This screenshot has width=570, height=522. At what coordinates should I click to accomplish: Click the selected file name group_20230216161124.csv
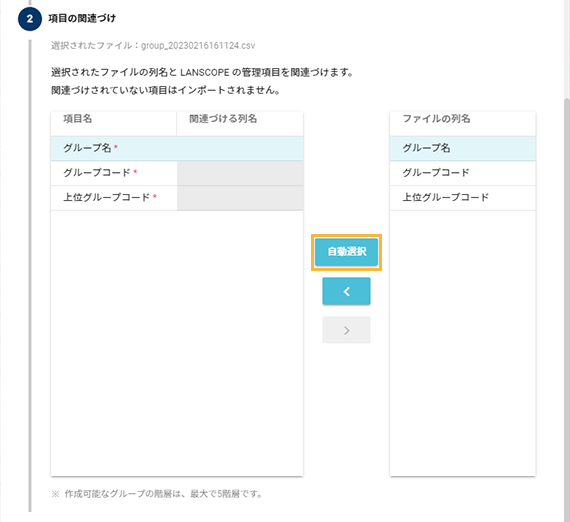point(198,46)
